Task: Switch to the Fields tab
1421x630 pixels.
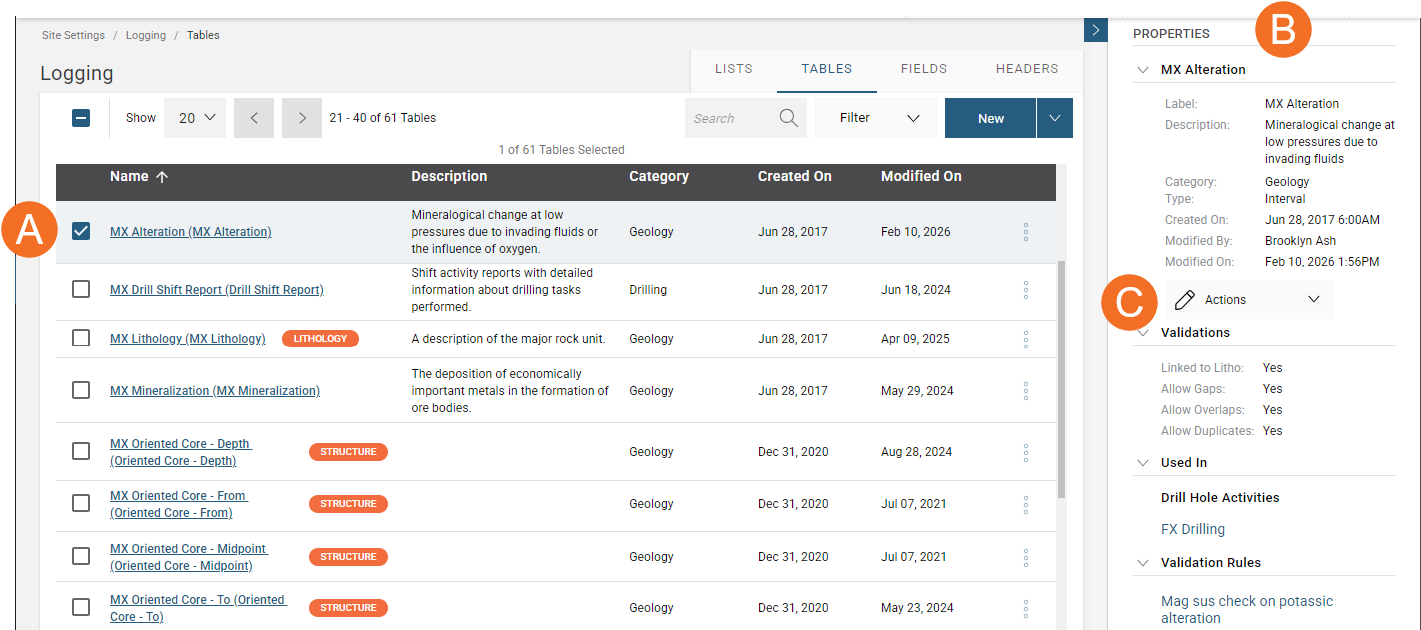Action: click(x=923, y=69)
